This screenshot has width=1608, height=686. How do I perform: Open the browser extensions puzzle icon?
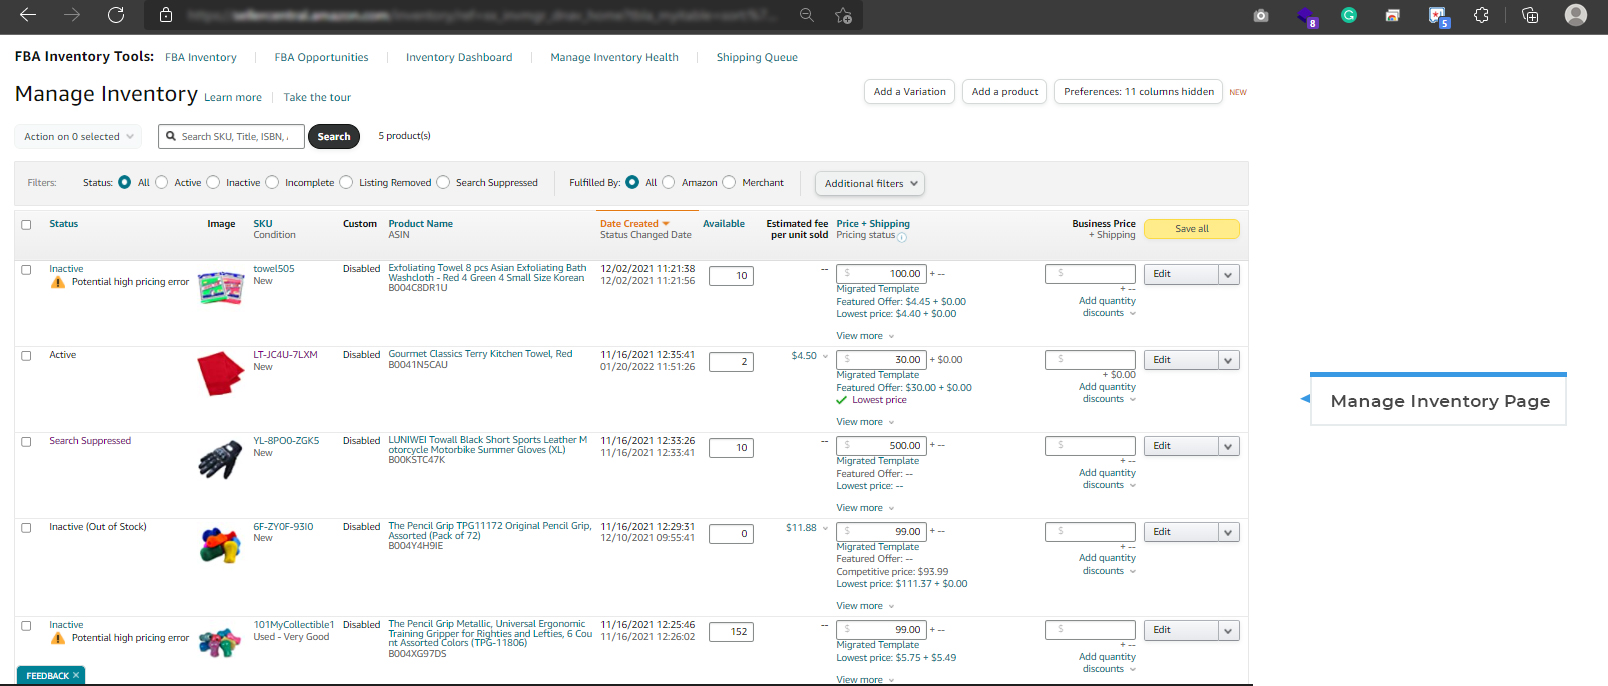tap(1481, 15)
